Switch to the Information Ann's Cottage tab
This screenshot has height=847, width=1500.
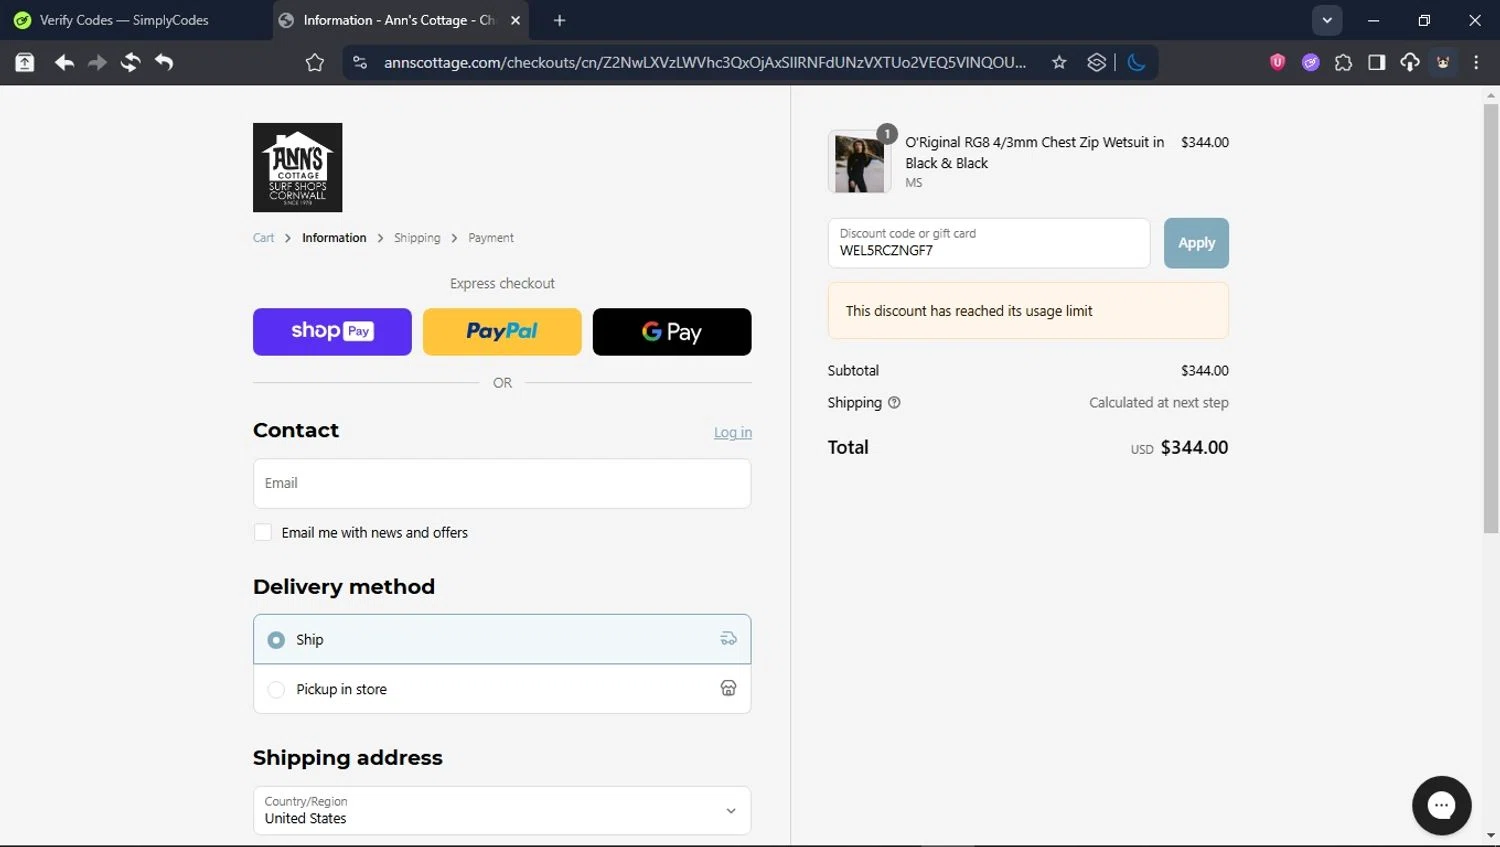pyautogui.click(x=400, y=20)
